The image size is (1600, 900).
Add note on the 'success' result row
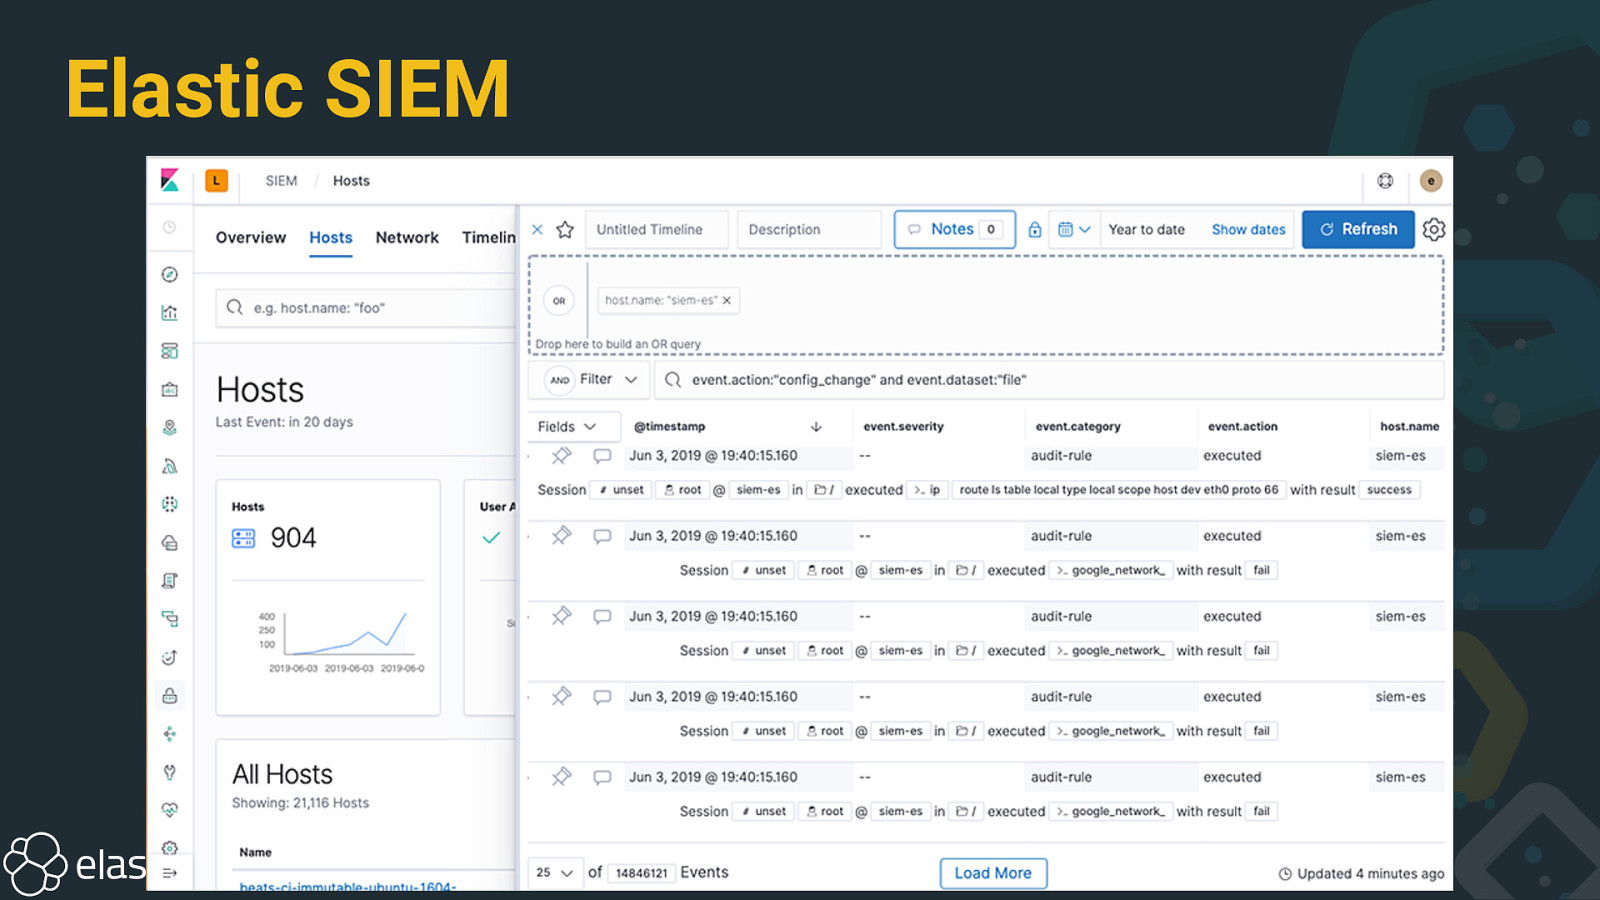602,456
